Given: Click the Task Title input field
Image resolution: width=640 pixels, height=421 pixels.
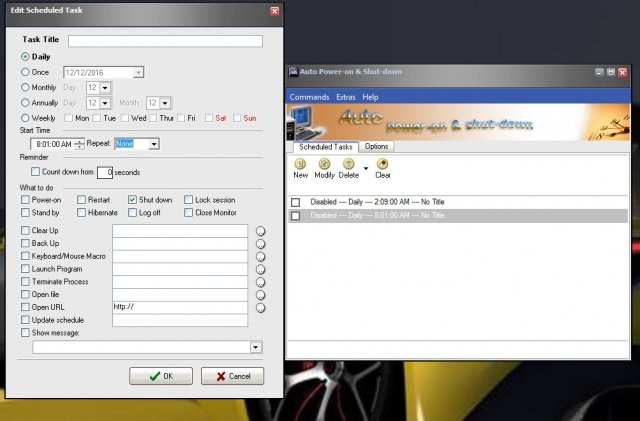Looking at the screenshot, I should click(x=165, y=41).
